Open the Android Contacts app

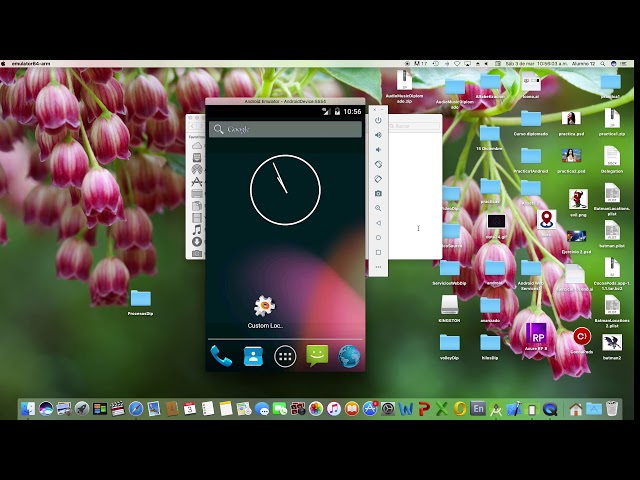pos(253,356)
